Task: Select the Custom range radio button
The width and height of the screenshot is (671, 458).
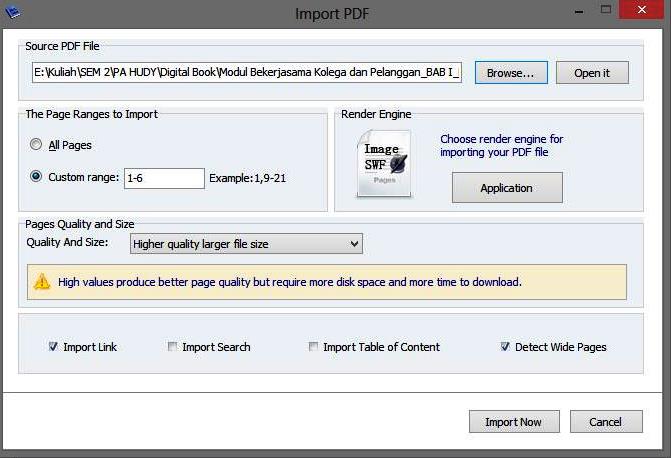Action: (36, 176)
